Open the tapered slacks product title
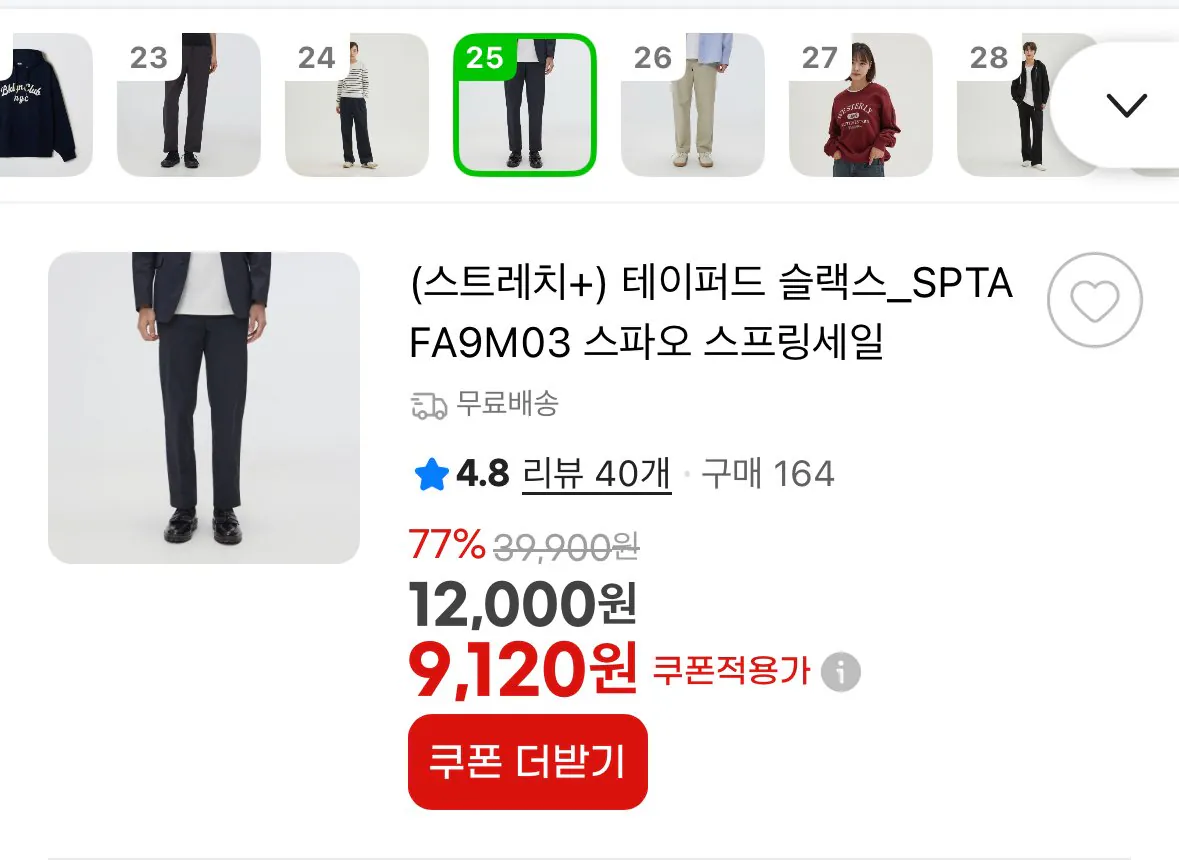Image resolution: width=1179 pixels, height=860 pixels. point(711,313)
